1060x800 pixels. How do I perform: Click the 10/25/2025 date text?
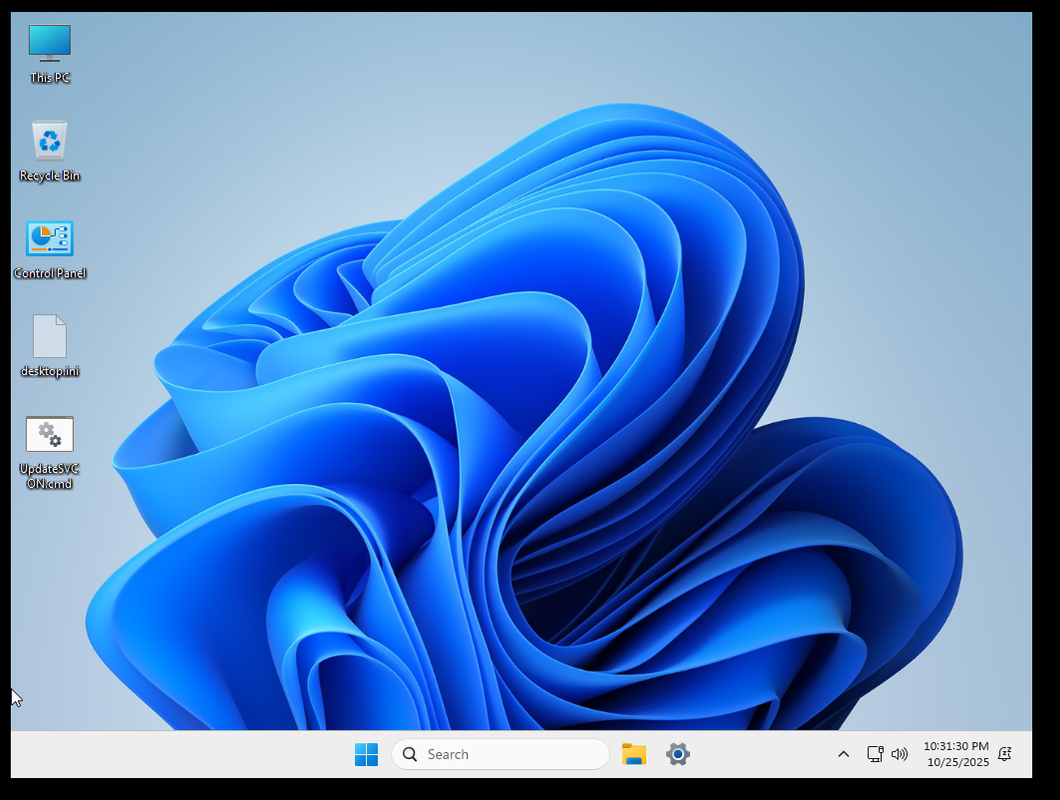(x=958, y=762)
